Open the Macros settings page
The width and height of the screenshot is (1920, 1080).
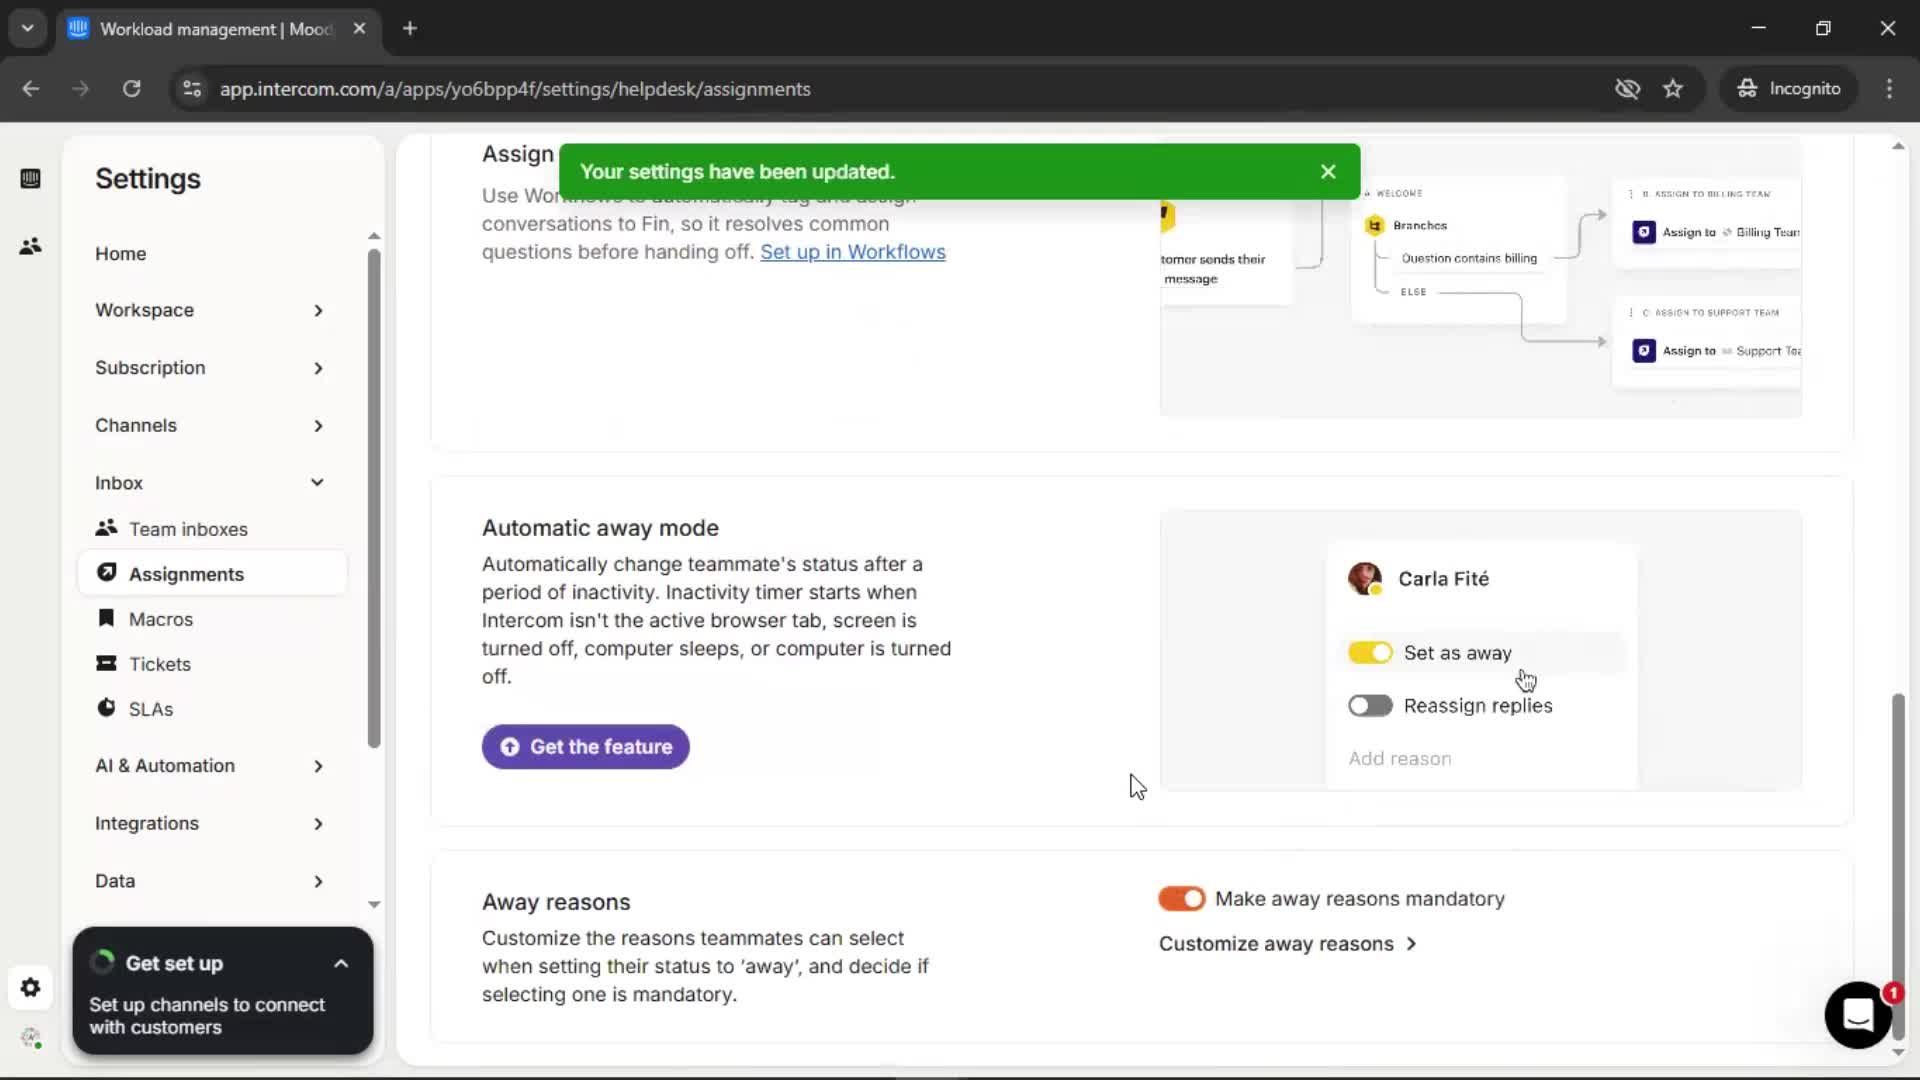tap(161, 619)
